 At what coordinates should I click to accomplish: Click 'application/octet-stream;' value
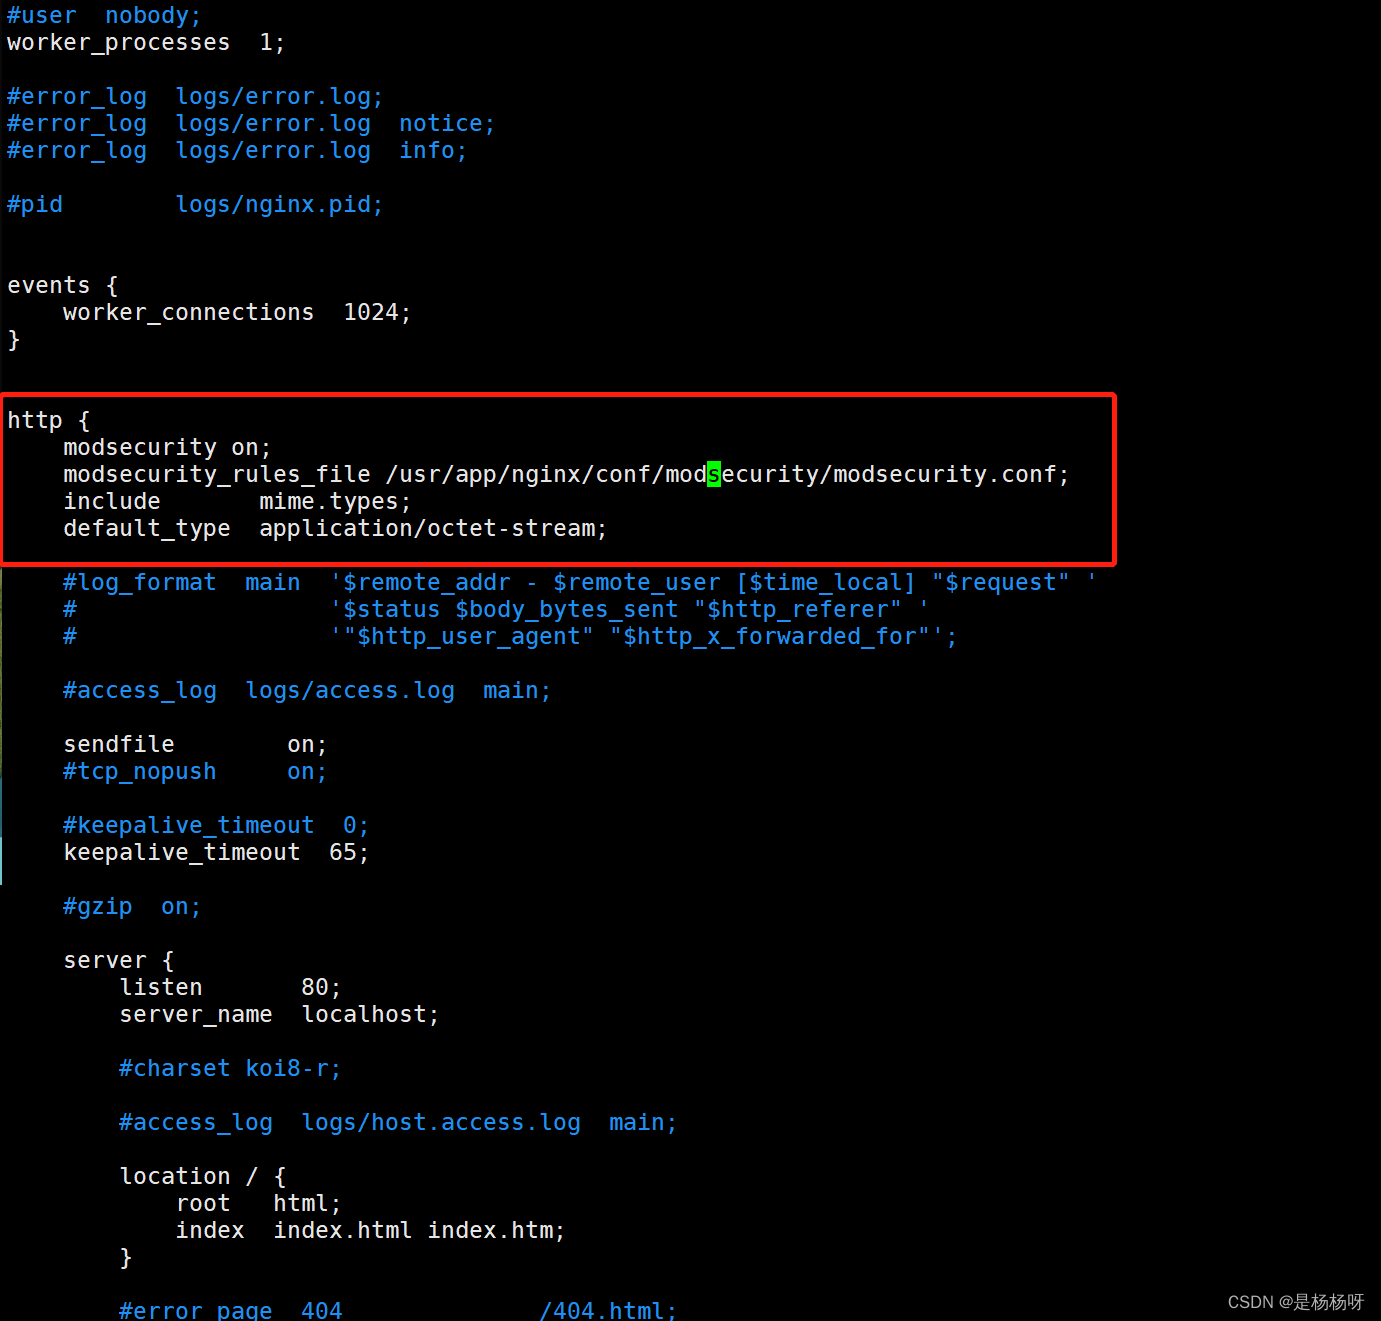pos(433,529)
